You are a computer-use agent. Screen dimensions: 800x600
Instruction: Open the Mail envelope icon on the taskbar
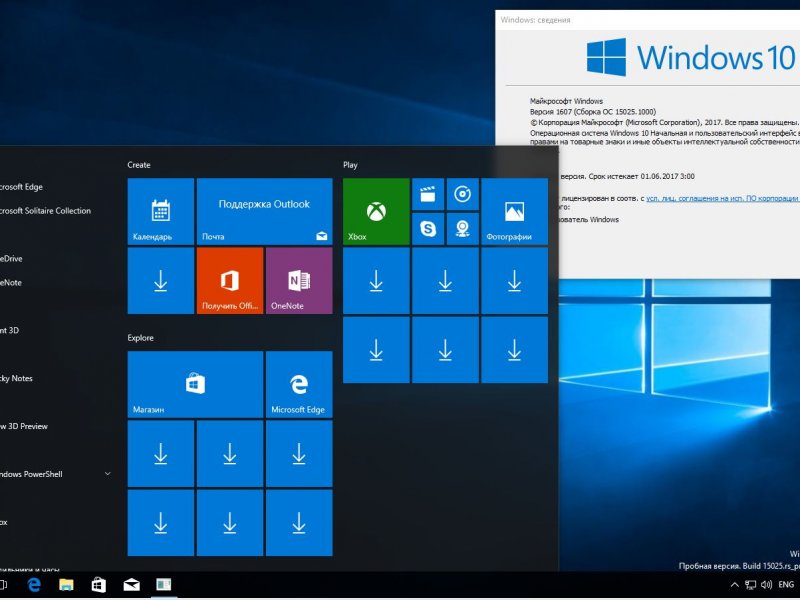pyautogui.click(x=132, y=585)
